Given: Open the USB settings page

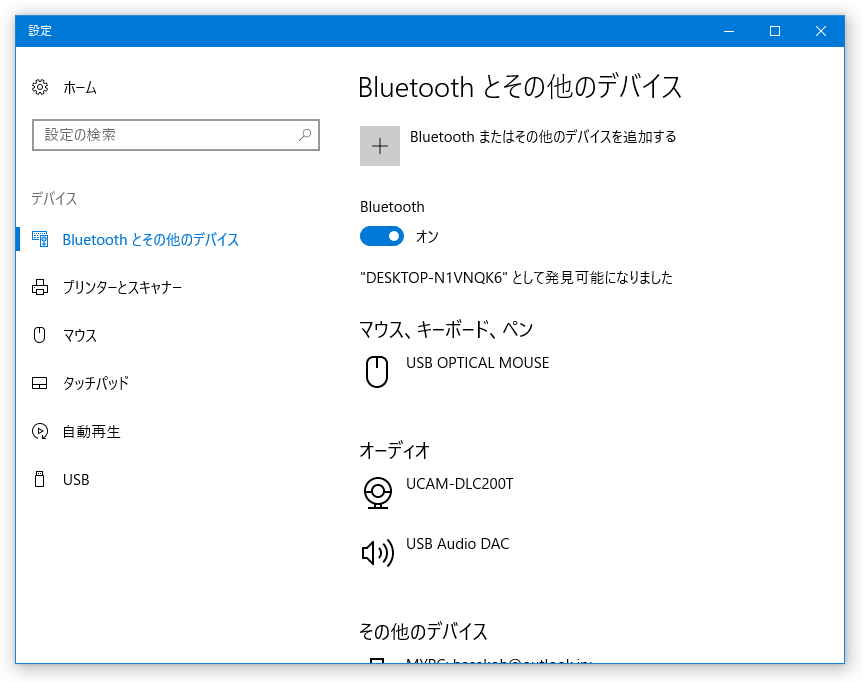Looking at the screenshot, I should point(76,479).
